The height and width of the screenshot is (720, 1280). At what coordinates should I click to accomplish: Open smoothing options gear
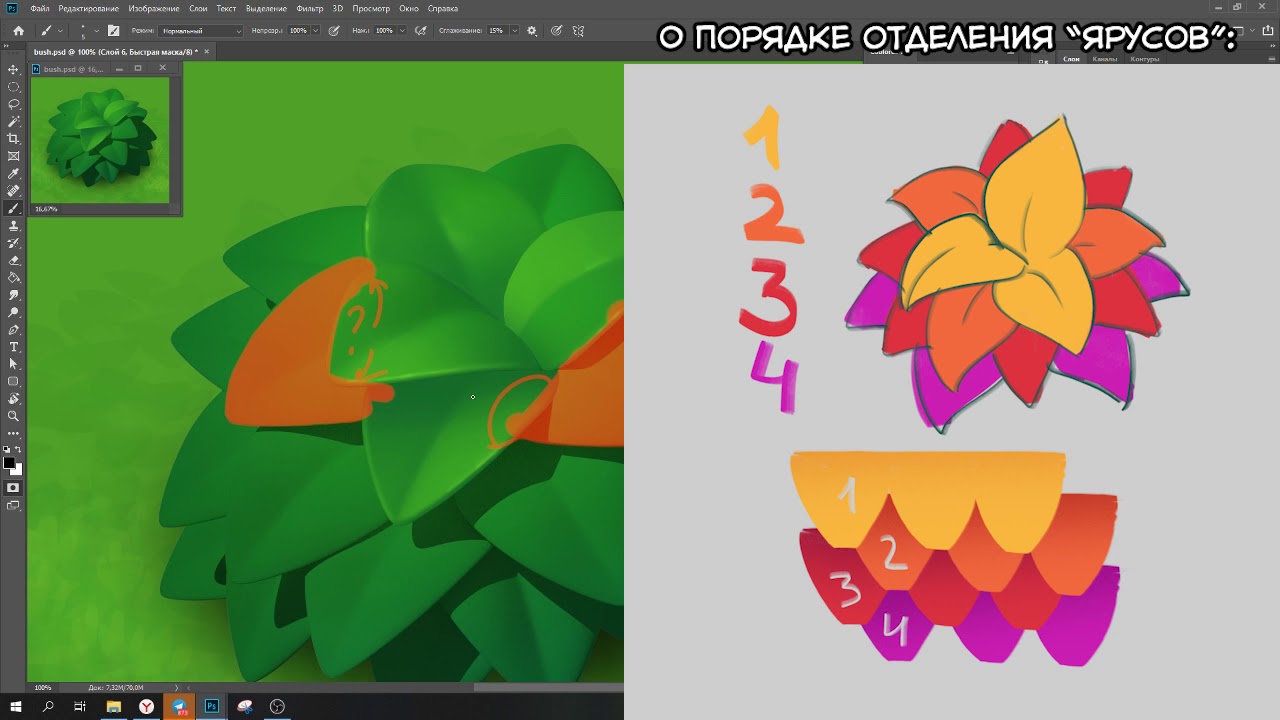tap(531, 31)
